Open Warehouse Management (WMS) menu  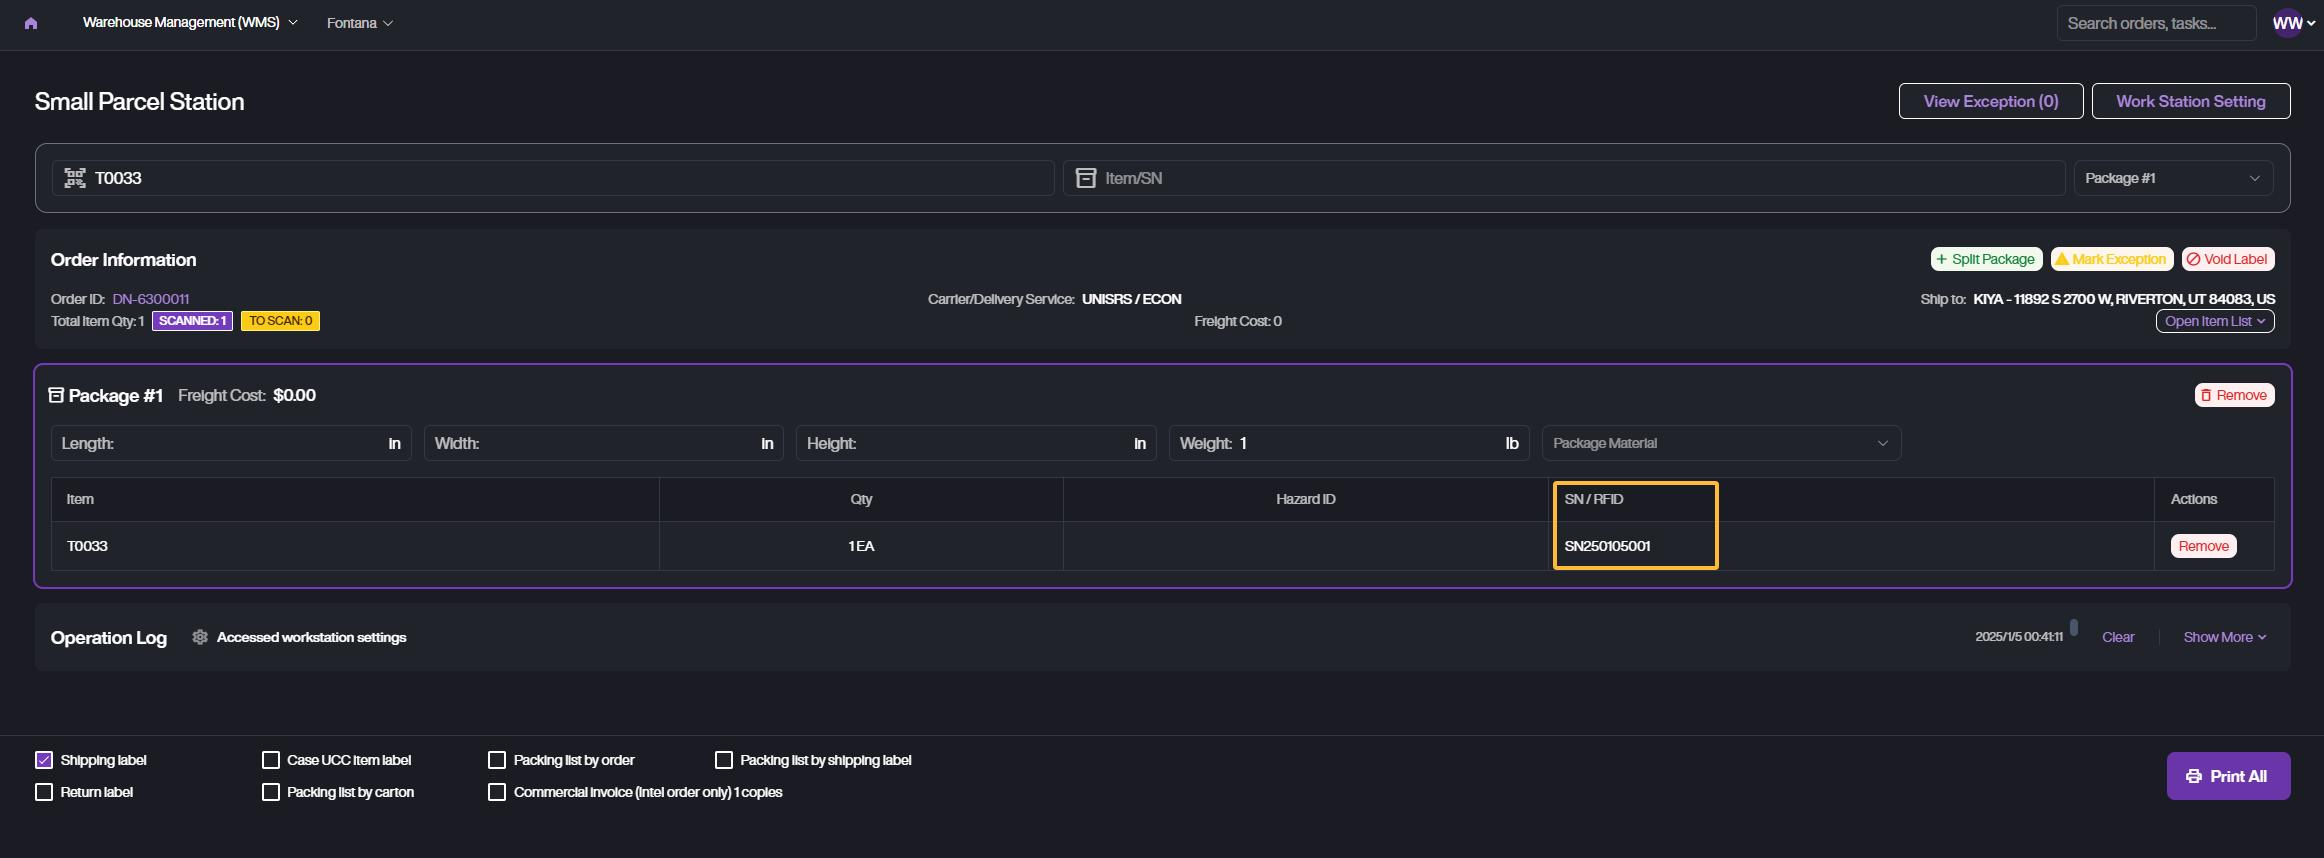coord(190,22)
